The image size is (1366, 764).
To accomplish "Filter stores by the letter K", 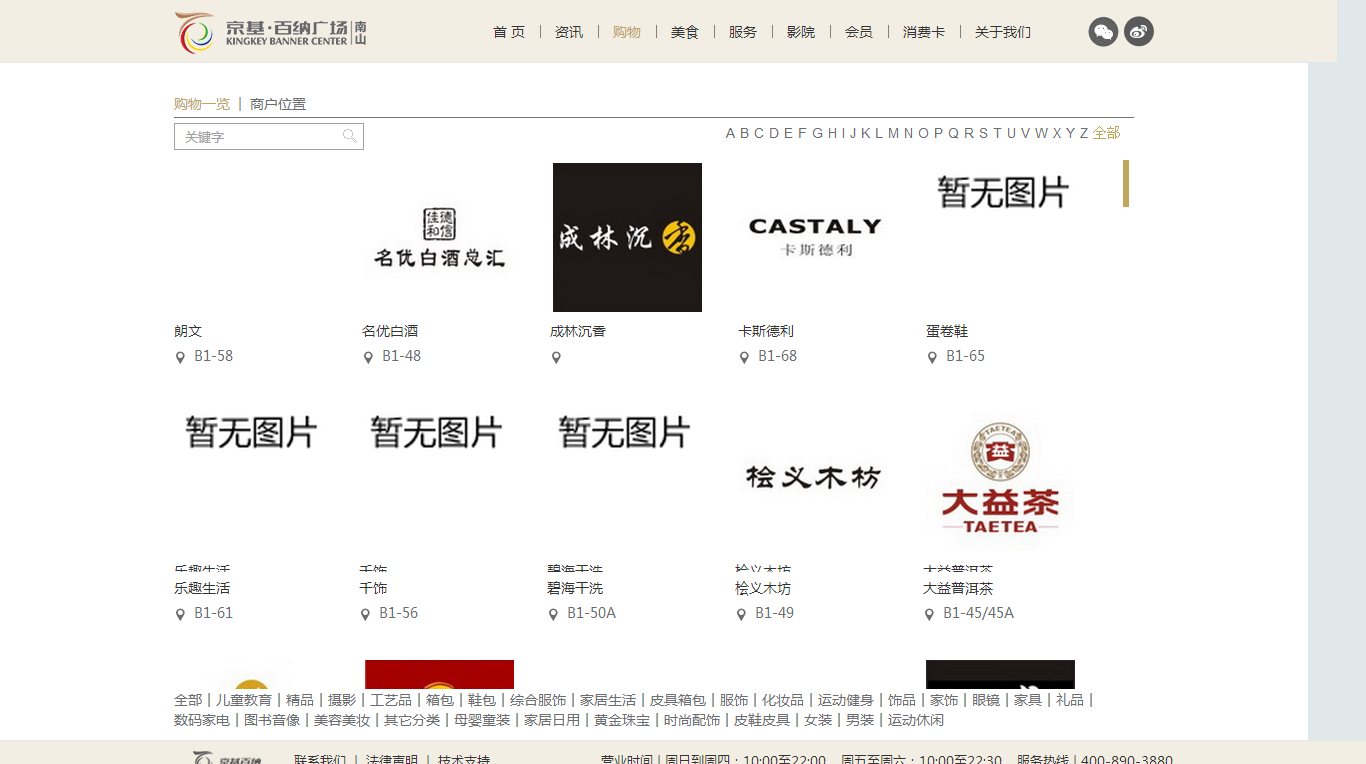I will (865, 132).
